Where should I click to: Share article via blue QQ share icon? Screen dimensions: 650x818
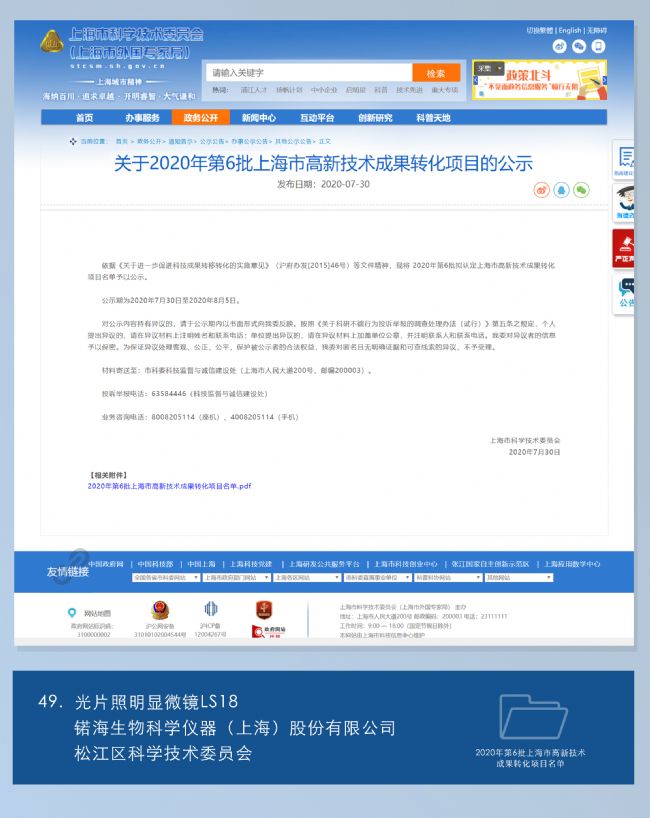point(561,190)
